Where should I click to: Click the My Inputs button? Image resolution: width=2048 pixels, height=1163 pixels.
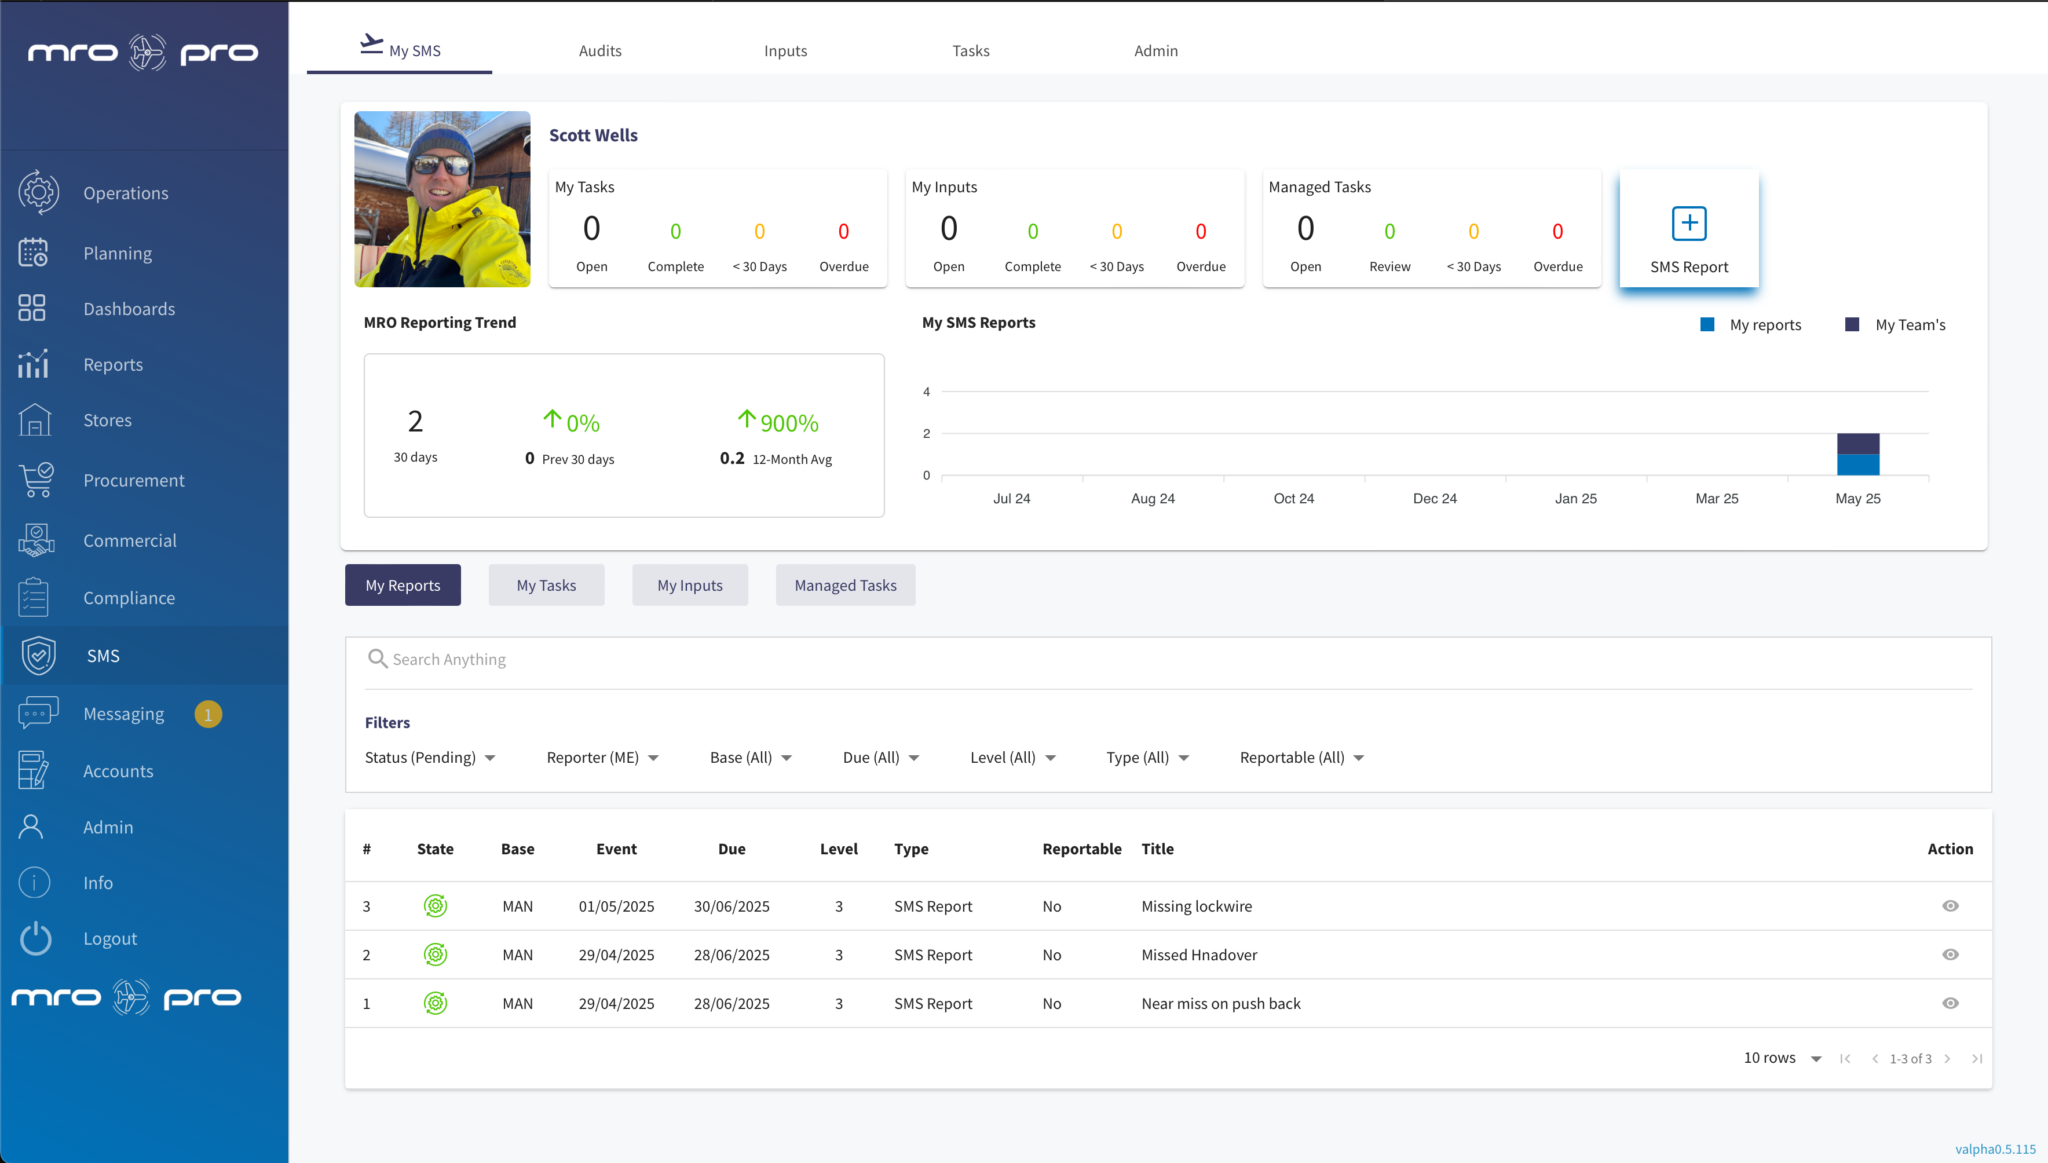689,584
